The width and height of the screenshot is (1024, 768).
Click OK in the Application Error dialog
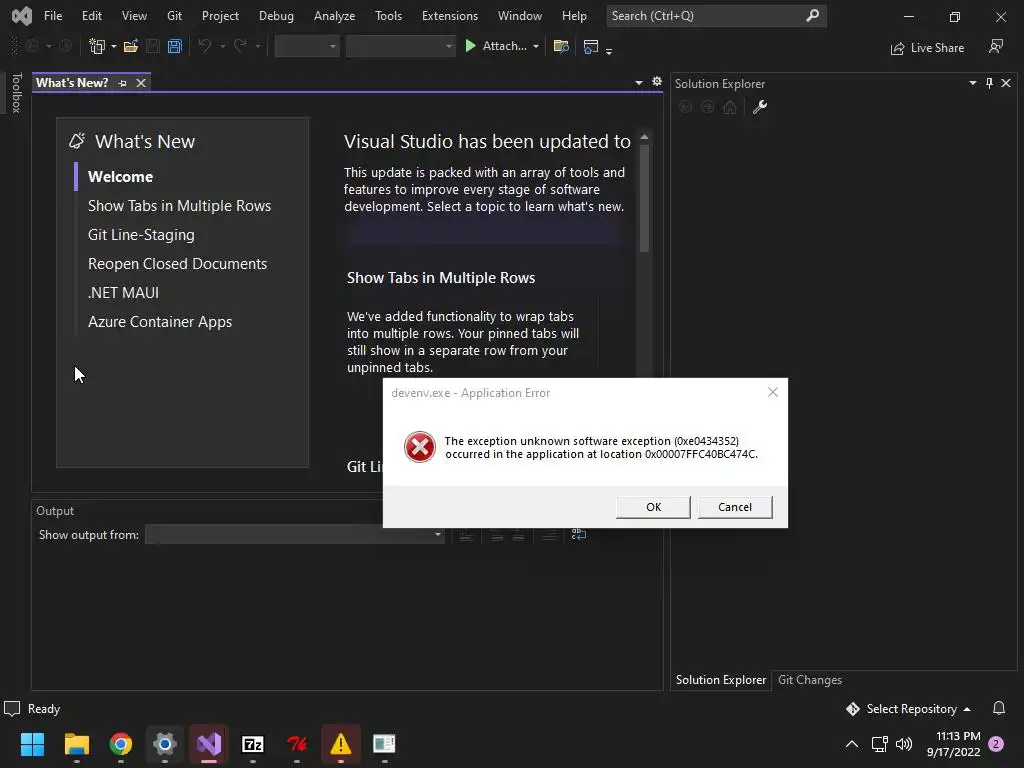653,507
